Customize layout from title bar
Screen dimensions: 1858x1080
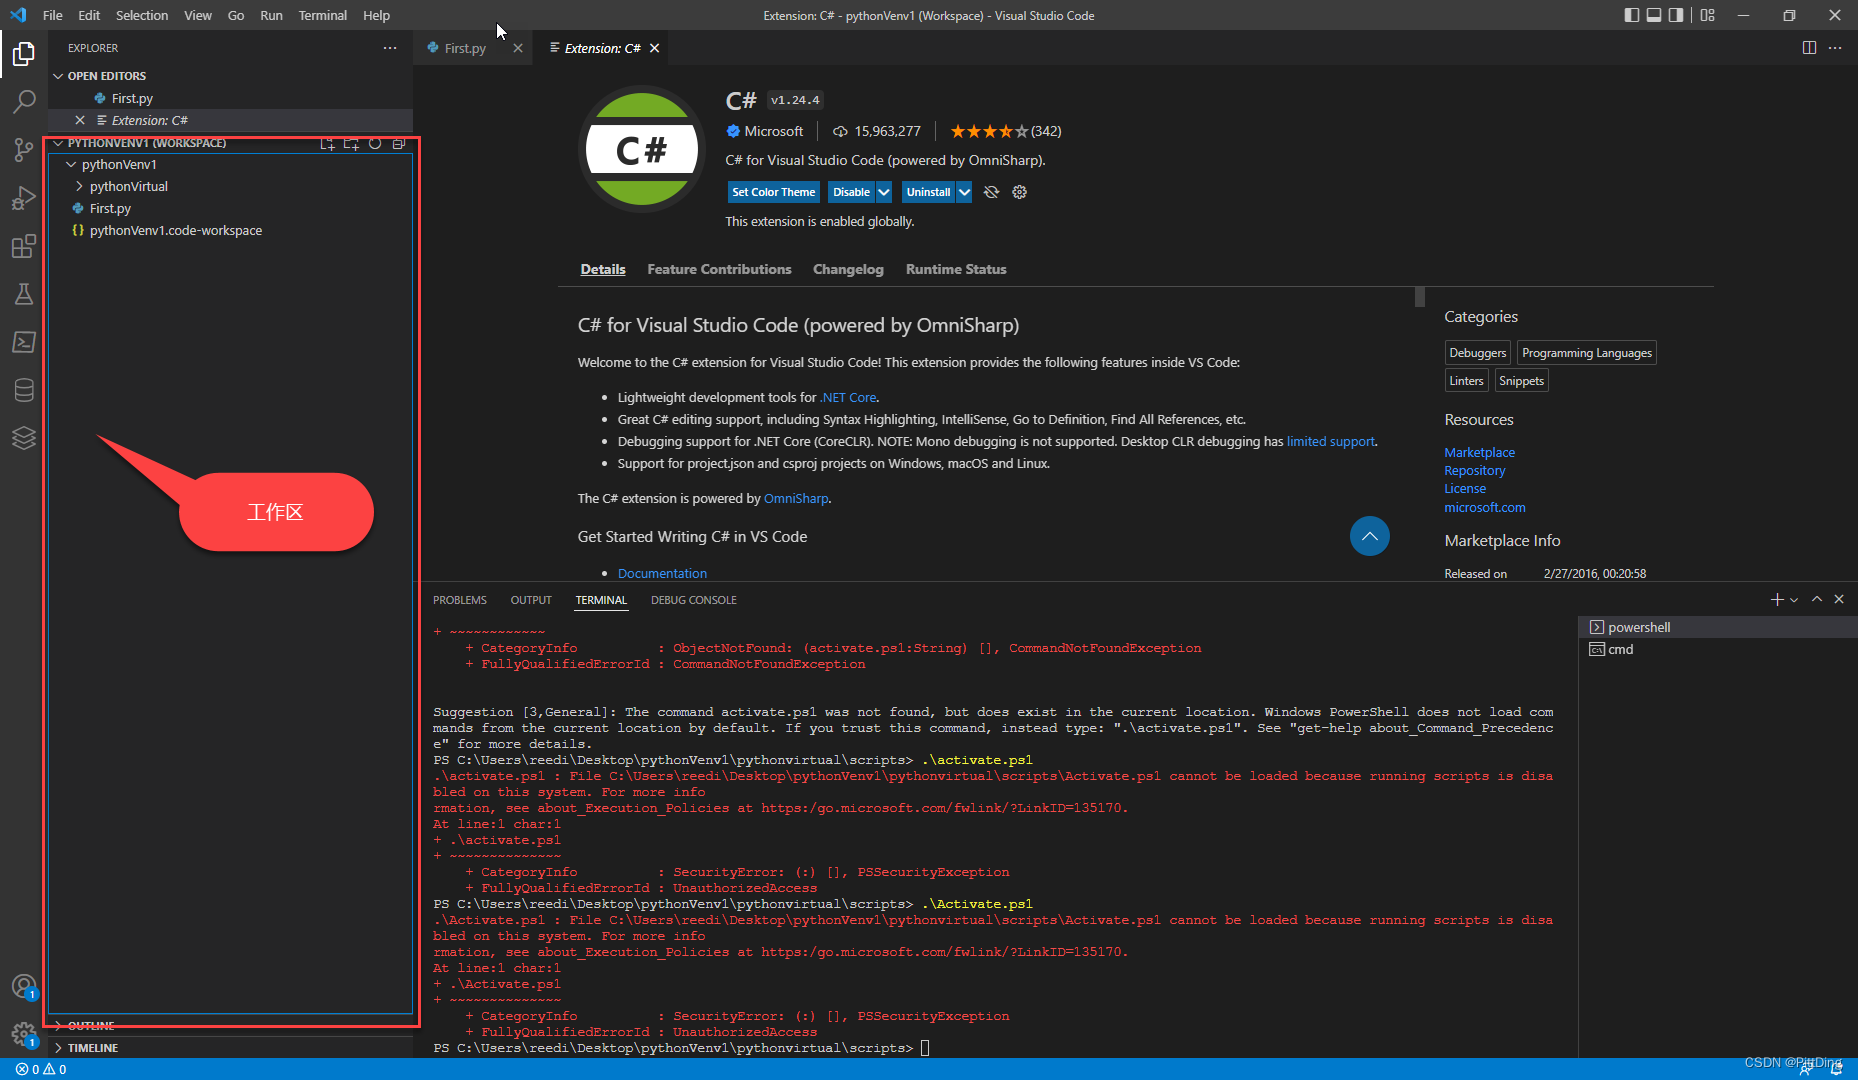point(1707,15)
